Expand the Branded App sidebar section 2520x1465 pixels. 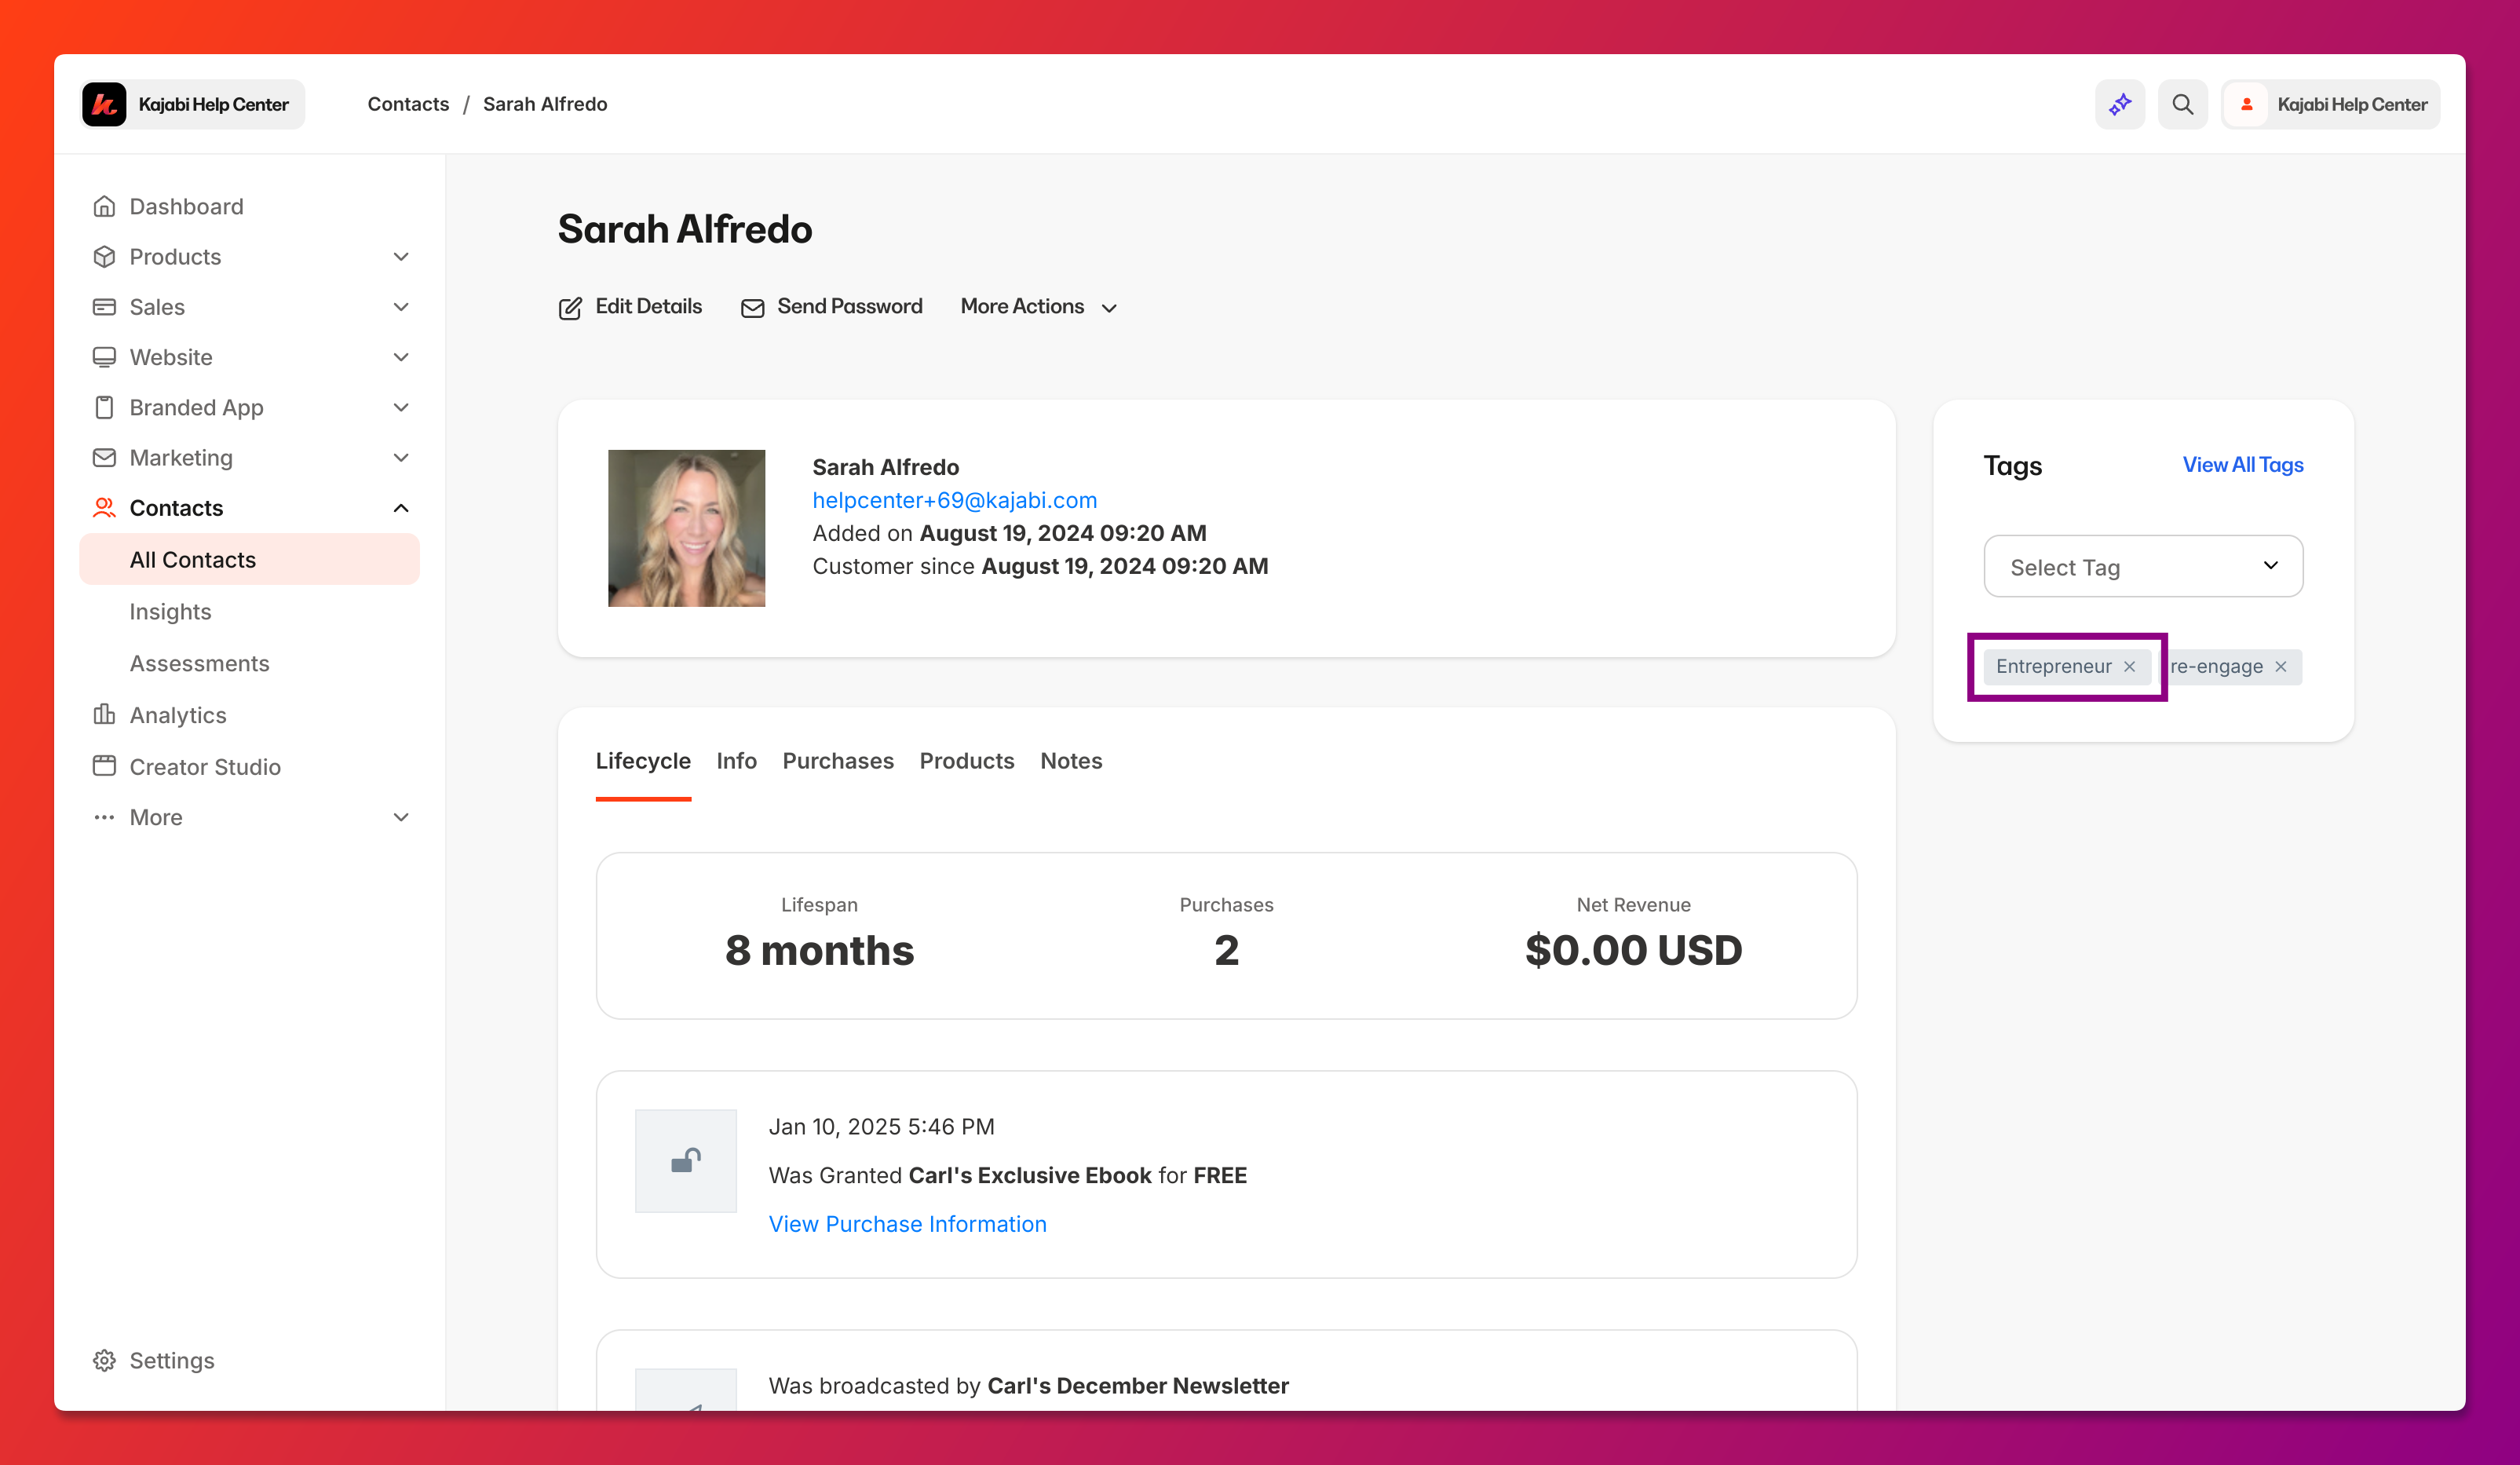pos(401,407)
